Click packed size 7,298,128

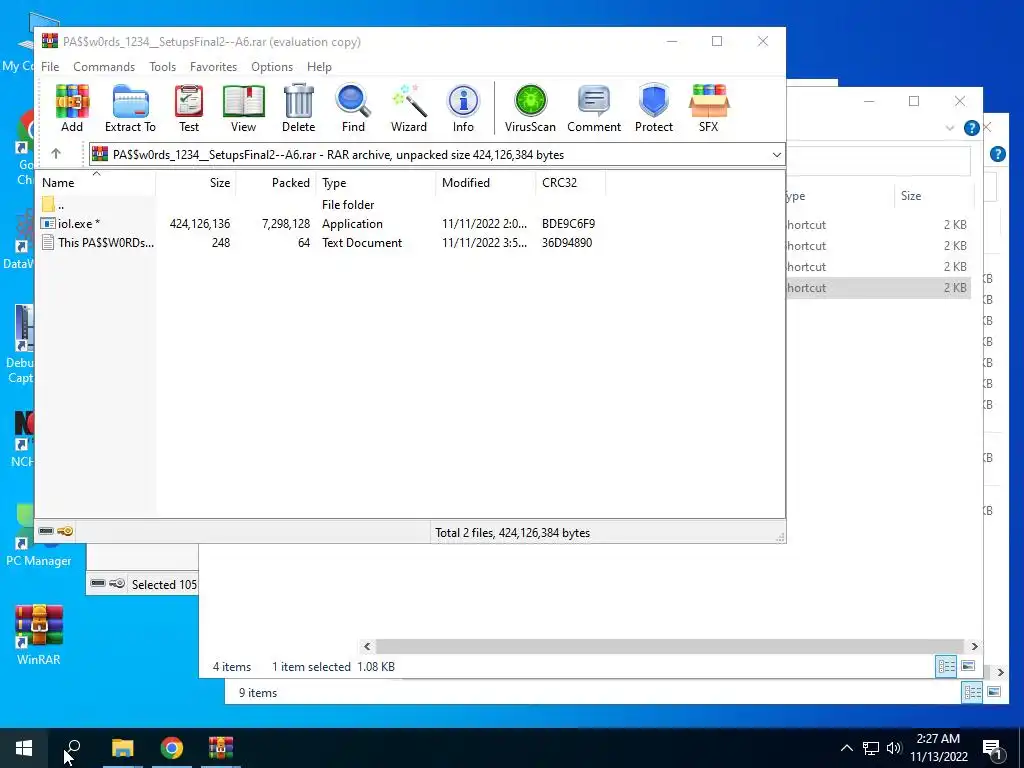pos(286,223)
